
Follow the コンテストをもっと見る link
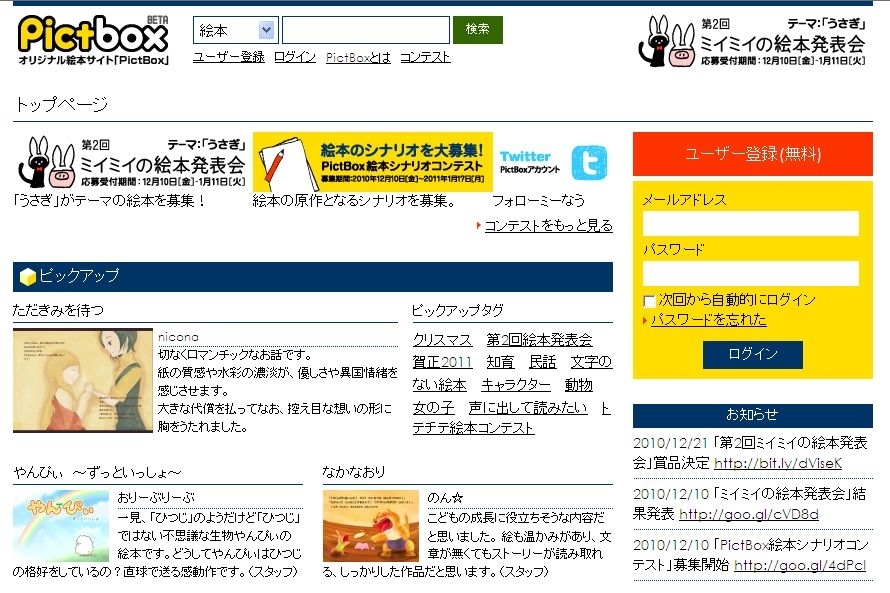pyautogui.click(x=548, y=225)
